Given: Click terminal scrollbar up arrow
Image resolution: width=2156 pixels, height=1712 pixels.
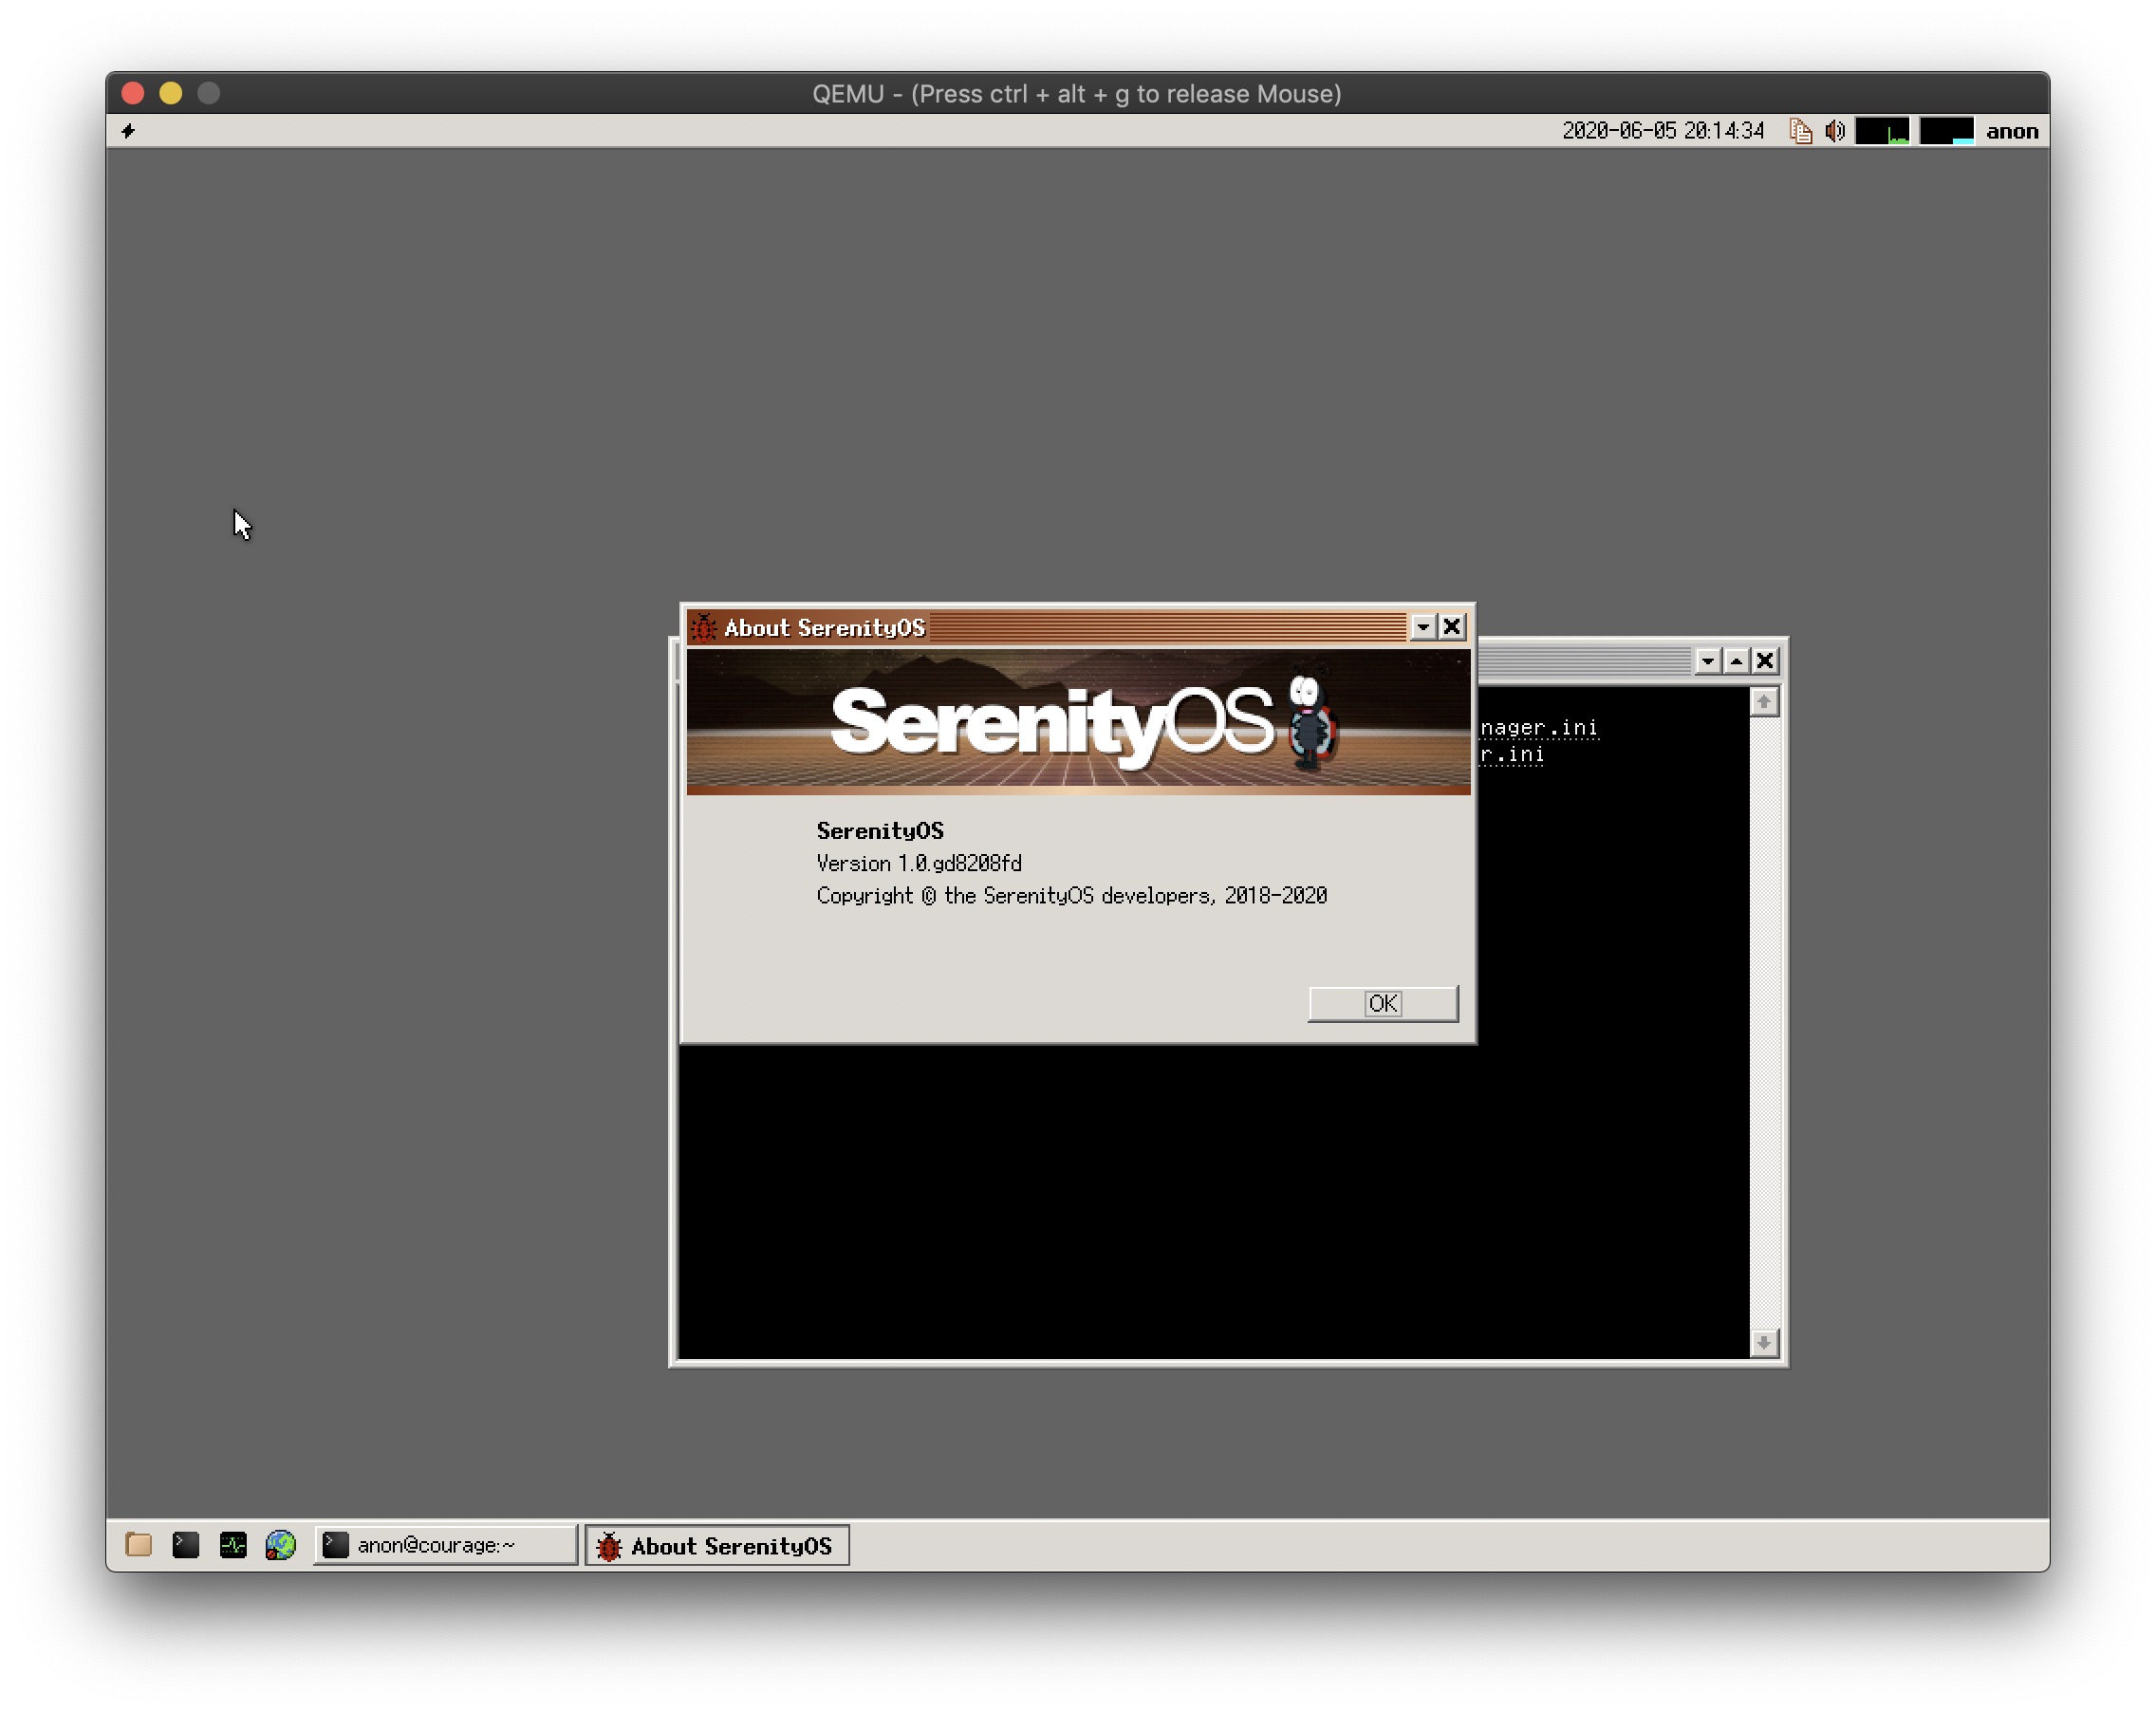Looking at the screenshot, I should tap(1764, 702).
